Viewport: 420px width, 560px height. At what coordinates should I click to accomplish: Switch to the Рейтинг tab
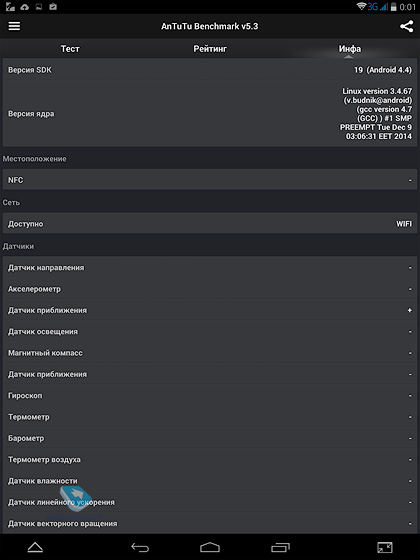coord(210,49)
